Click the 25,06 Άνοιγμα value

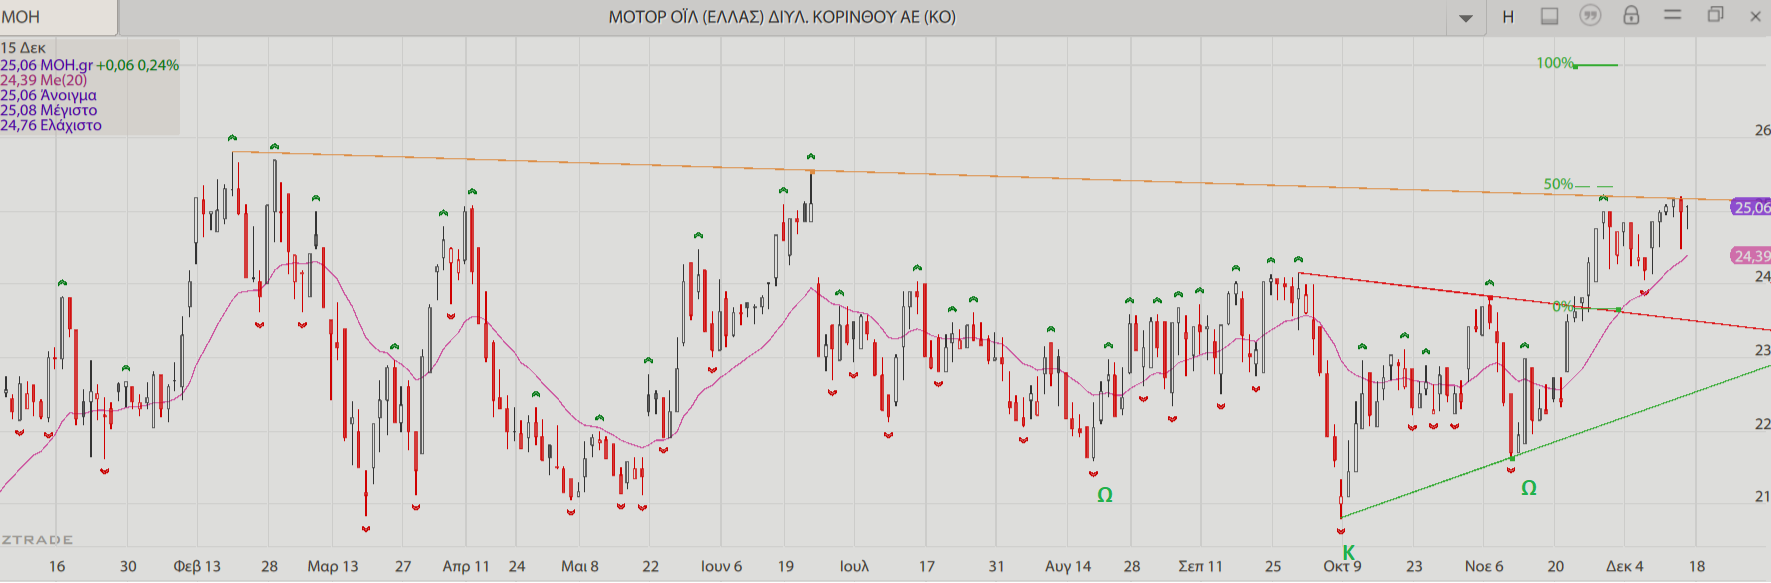coord(49,95)
